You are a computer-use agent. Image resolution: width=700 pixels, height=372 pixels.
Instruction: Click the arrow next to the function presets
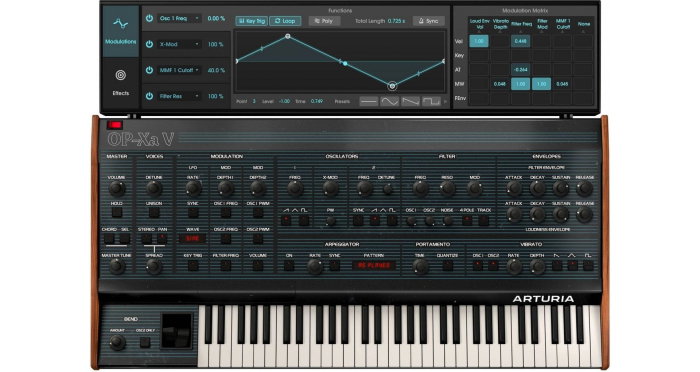click(x=445, y=102)
